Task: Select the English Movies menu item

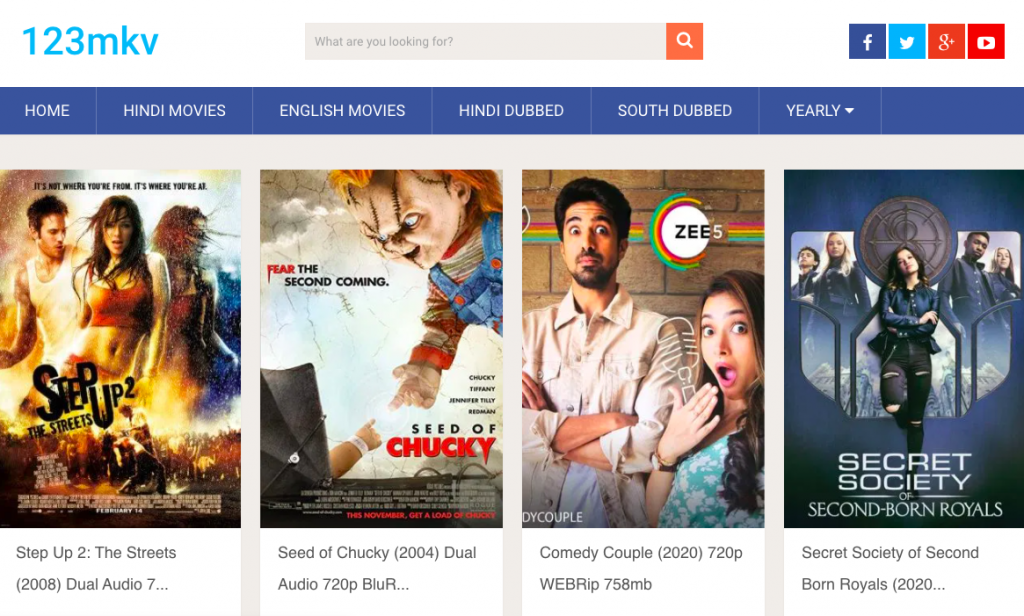Action: (342, 111)
